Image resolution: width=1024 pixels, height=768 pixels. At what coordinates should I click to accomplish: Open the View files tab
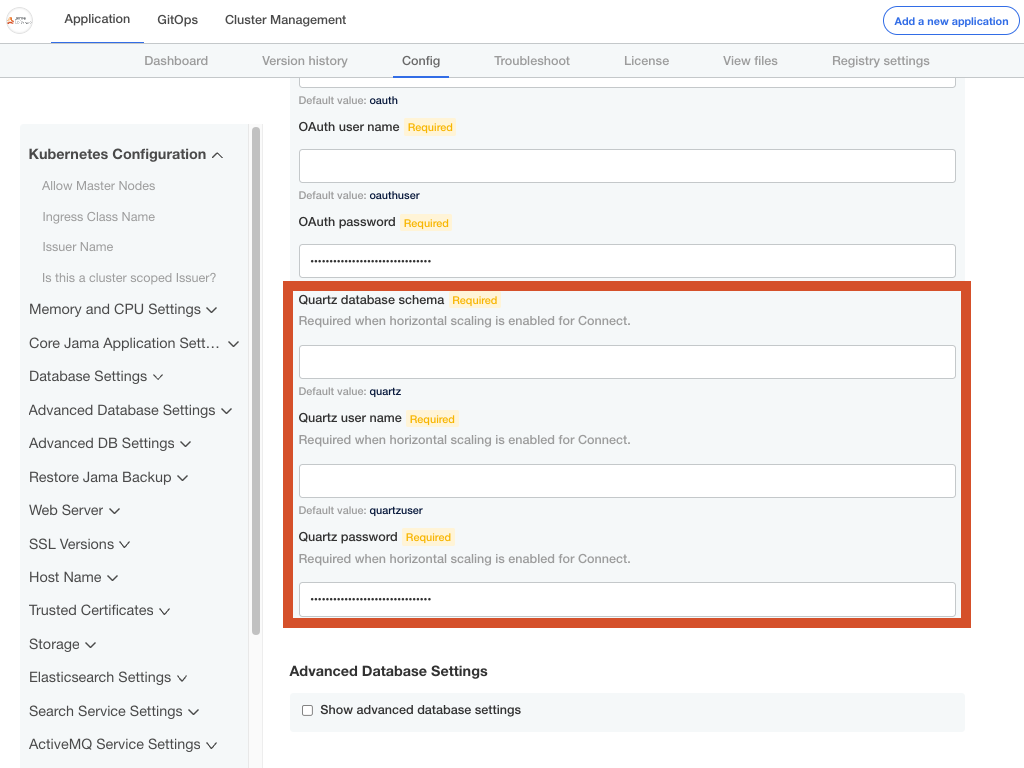coord(750,61)
